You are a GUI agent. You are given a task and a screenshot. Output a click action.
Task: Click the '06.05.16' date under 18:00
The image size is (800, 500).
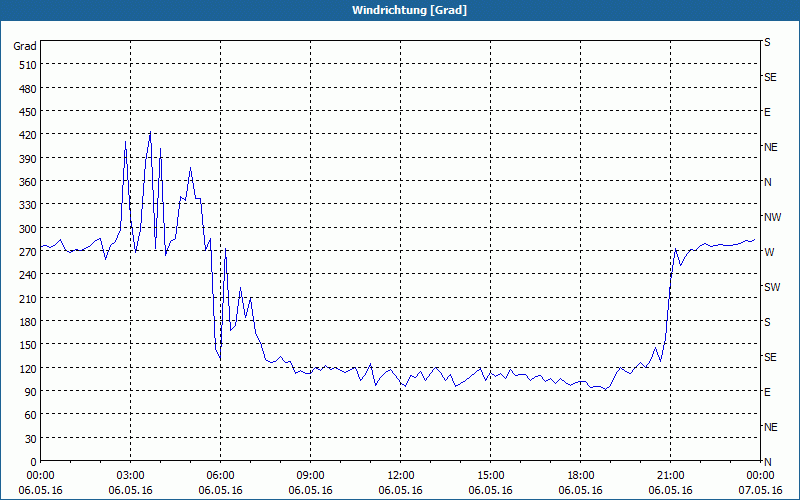pyautogui.click(x=581, y=490)
